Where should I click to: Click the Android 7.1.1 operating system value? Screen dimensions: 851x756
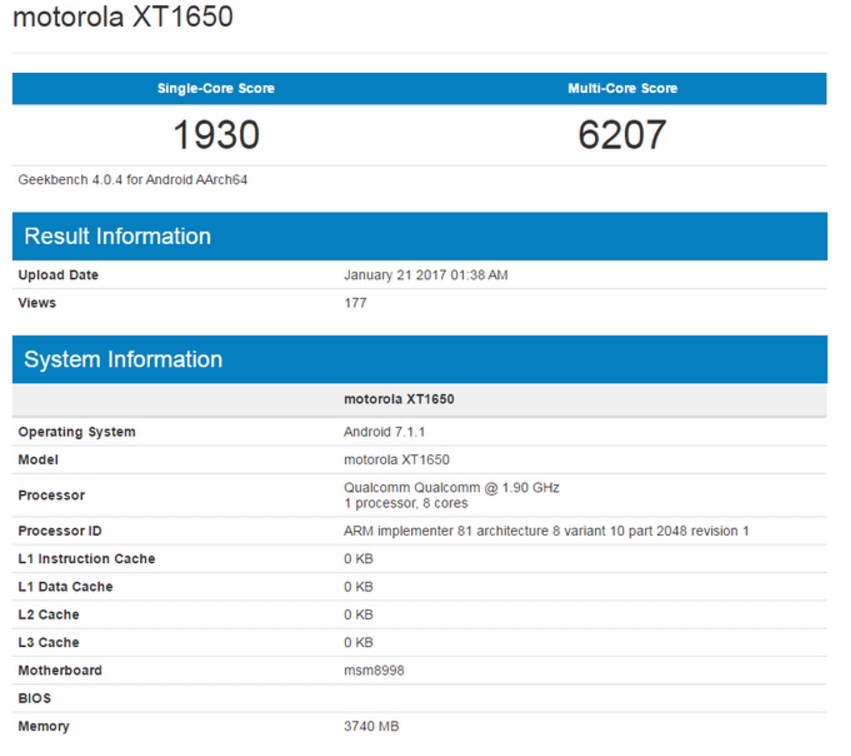click(x=385, y=432)
